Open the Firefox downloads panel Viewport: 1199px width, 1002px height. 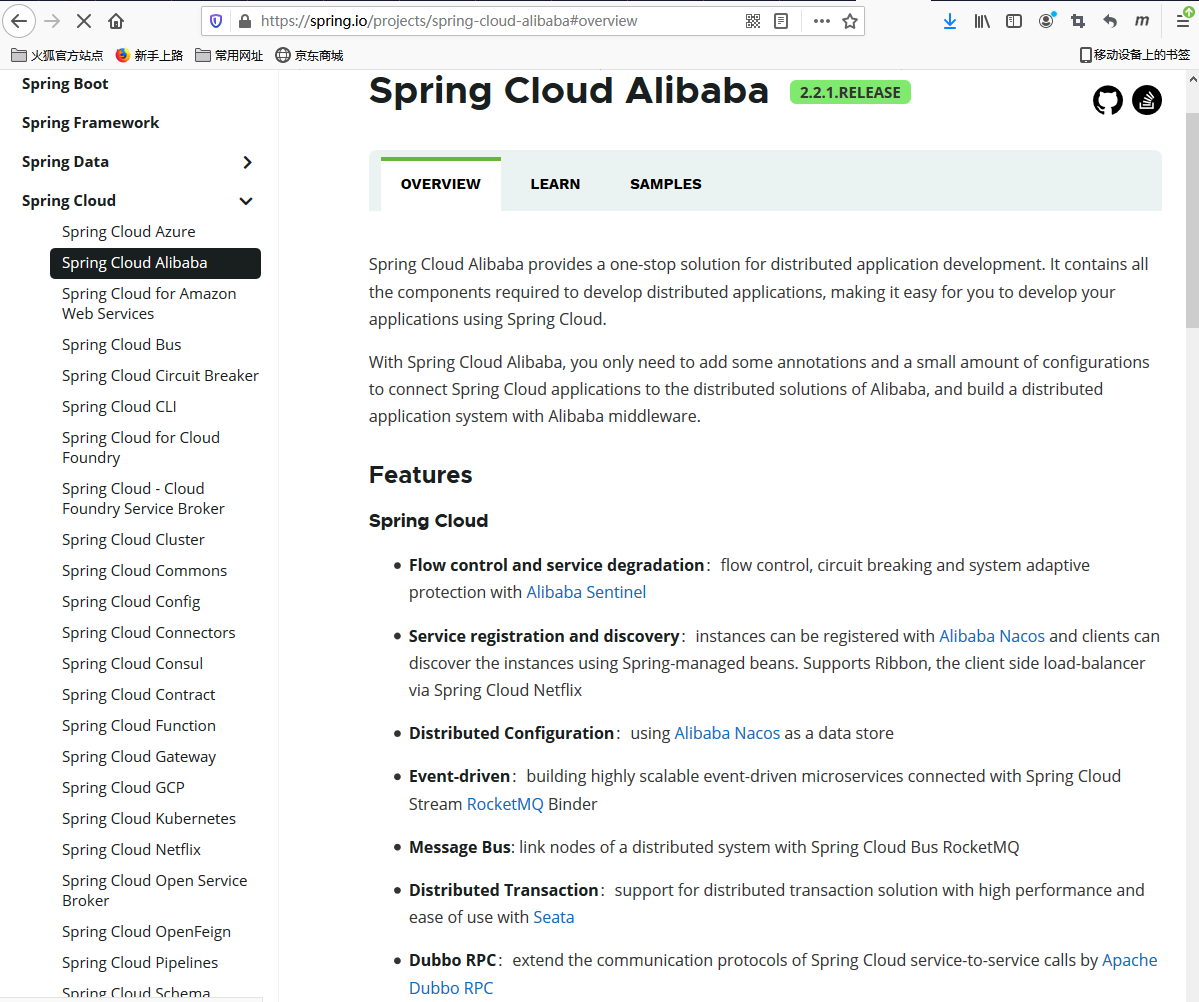(950, 21)
